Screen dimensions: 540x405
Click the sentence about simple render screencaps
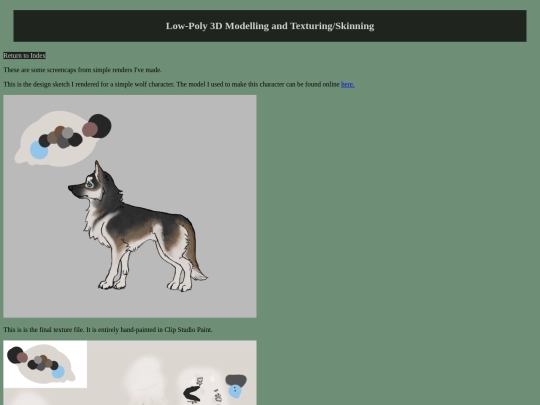coord(83,70)
